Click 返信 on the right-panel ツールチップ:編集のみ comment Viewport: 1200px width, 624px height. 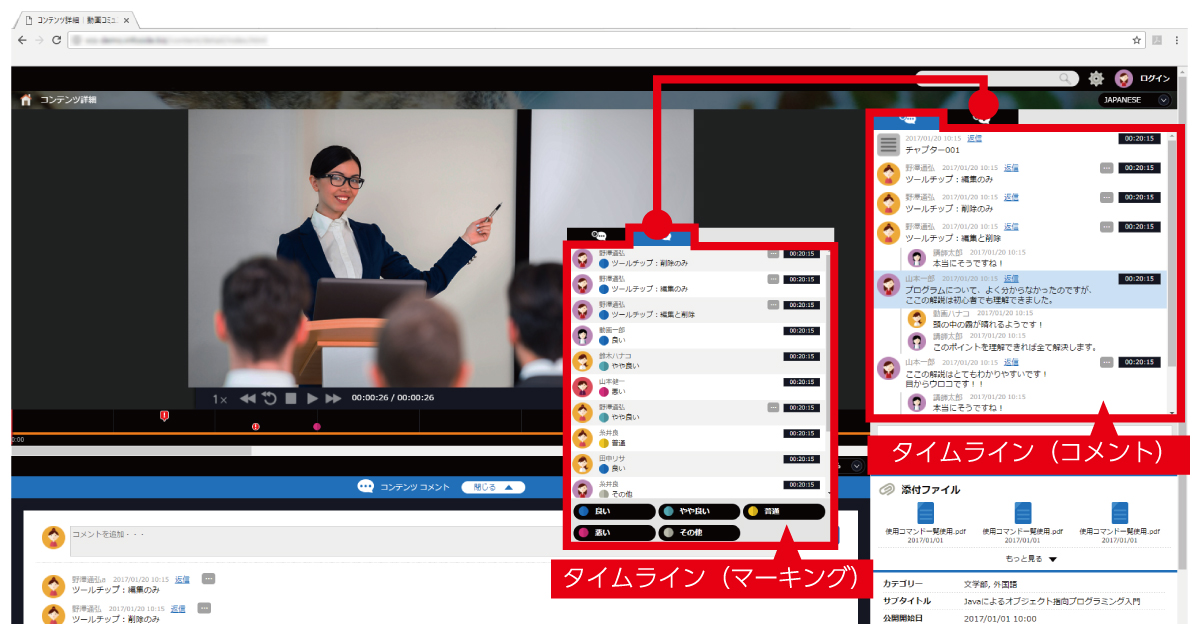(1011, 168)
